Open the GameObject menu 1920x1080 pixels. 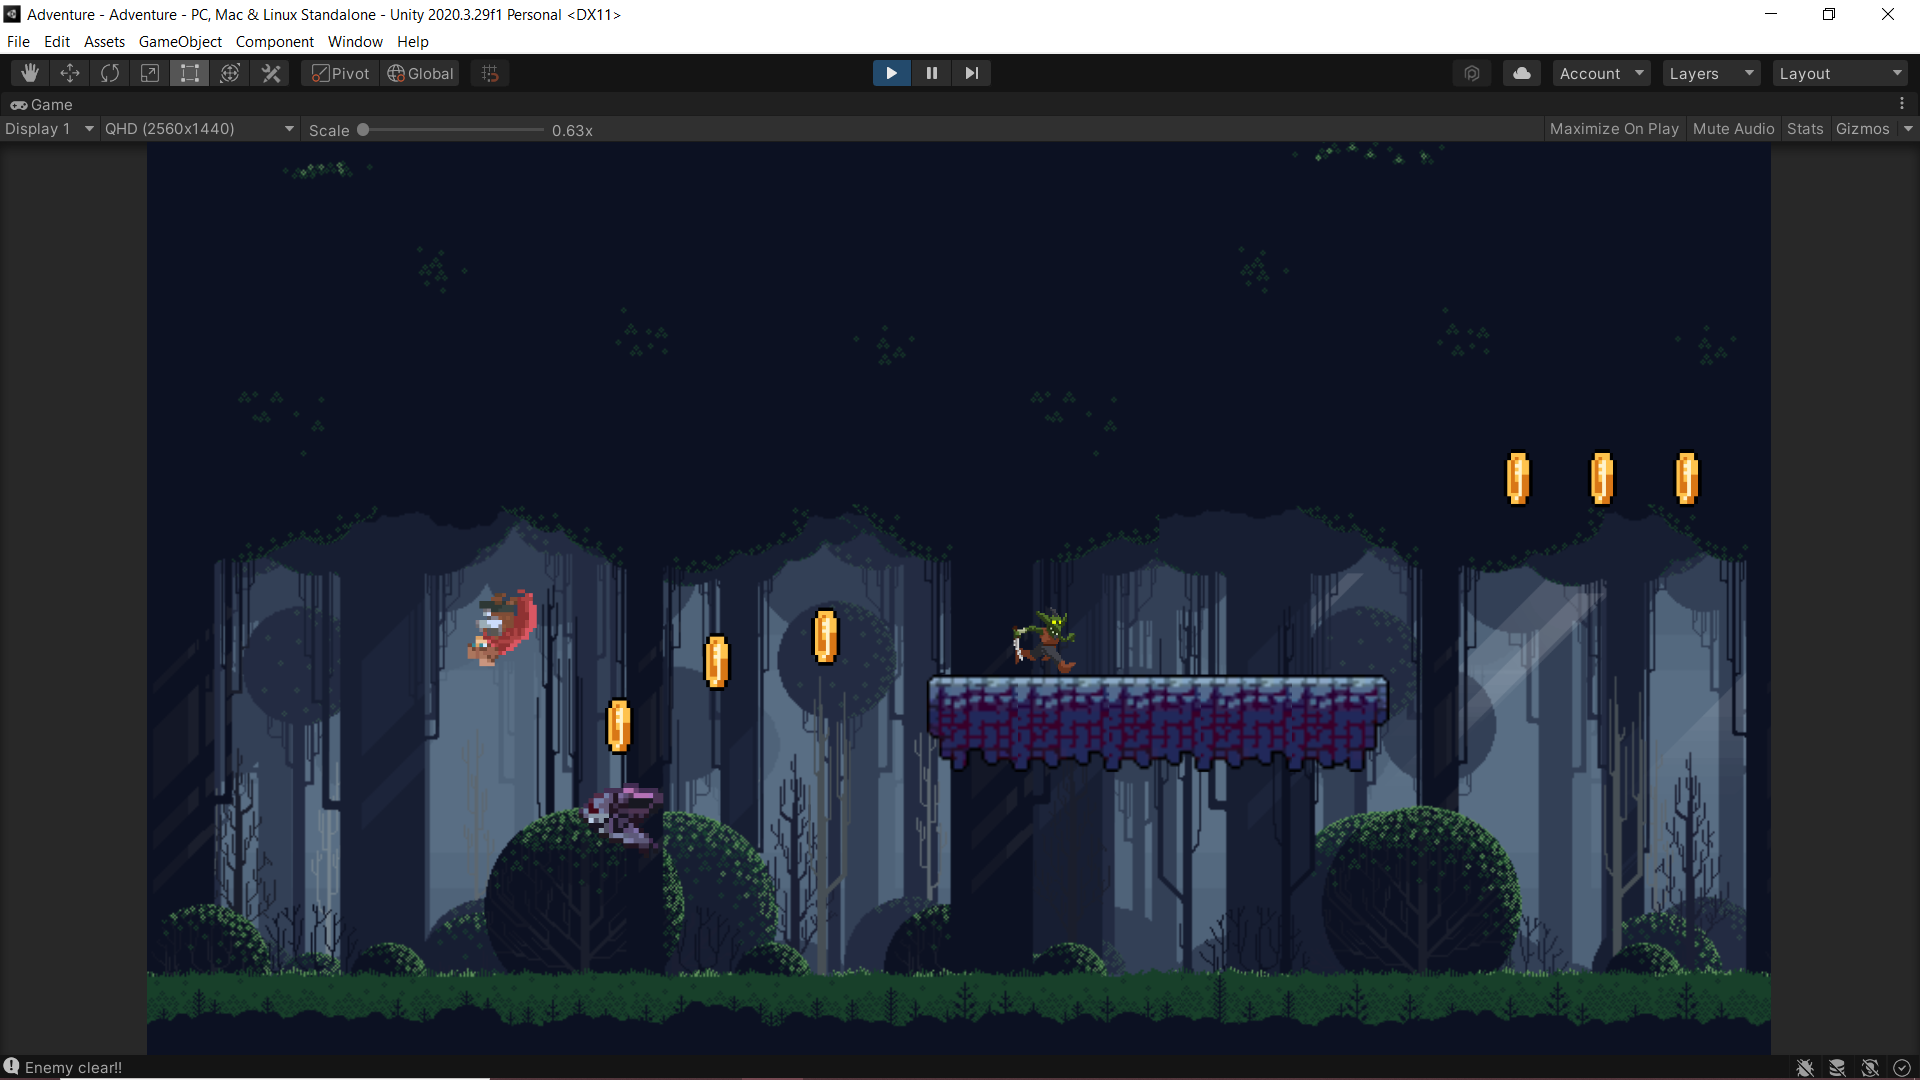[179, 41]
